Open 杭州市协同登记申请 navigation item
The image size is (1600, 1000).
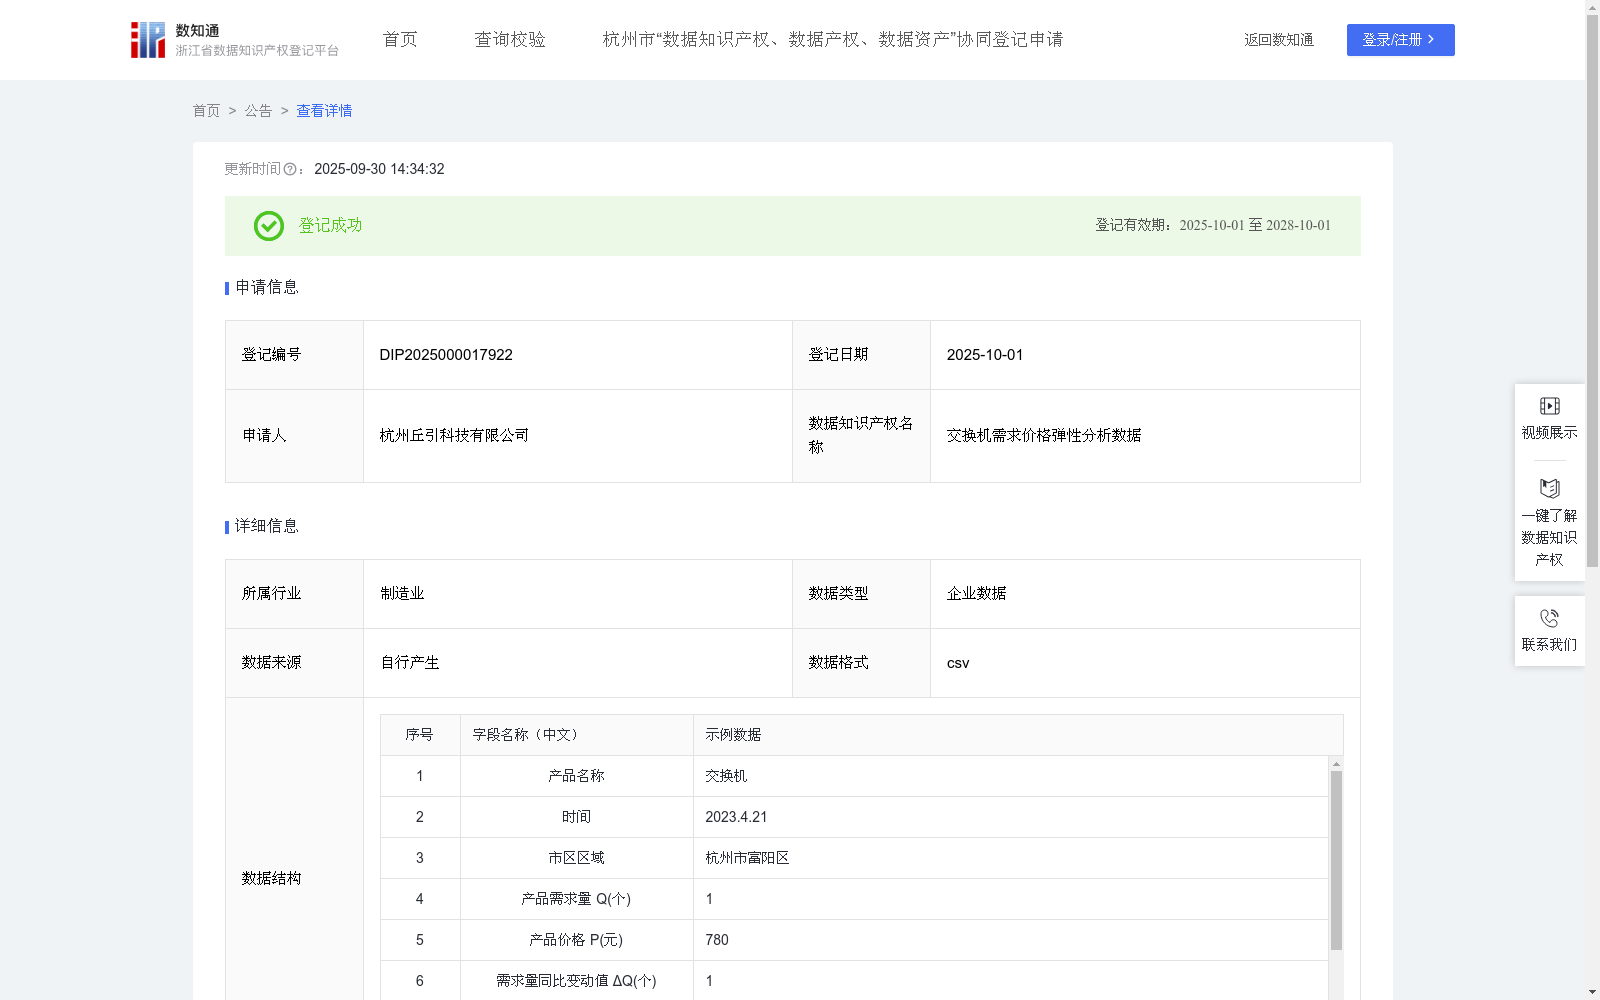coord(833,40)
